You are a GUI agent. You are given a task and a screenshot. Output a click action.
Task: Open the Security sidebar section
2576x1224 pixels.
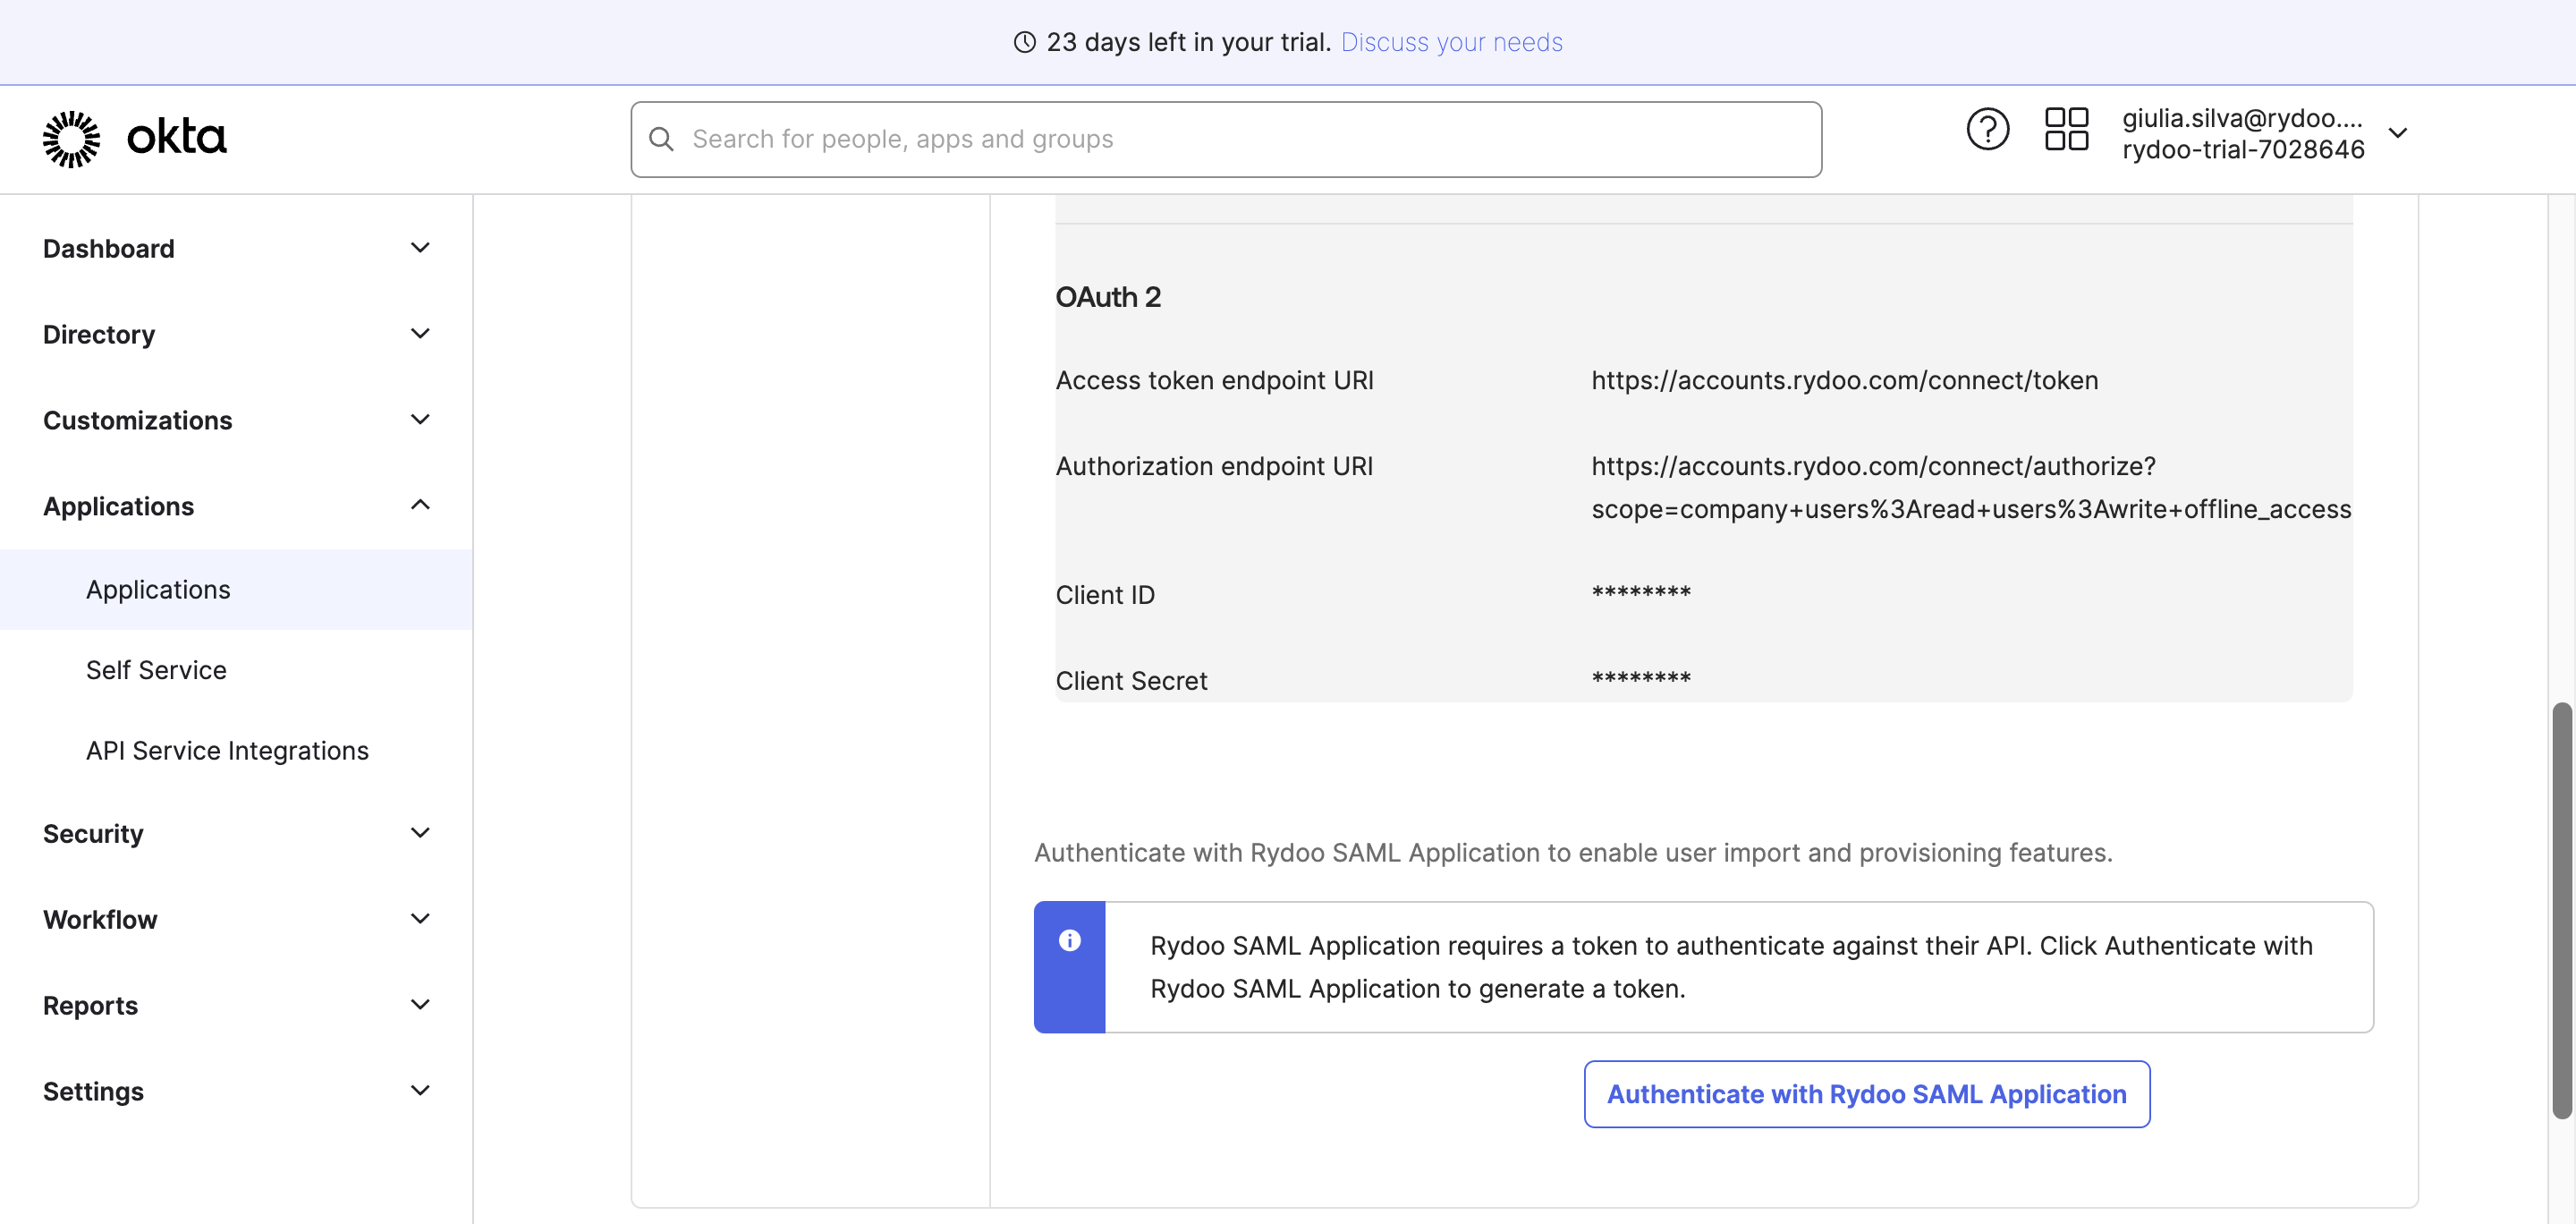click(236, 833)
